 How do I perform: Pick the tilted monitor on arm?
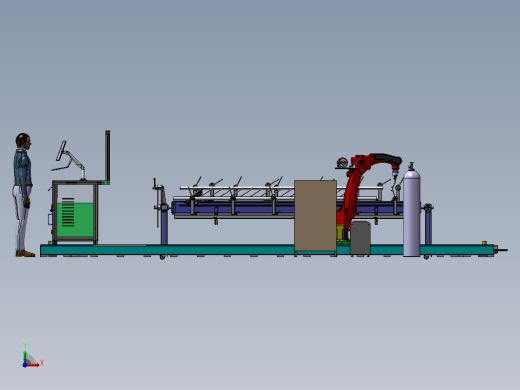[61, 151]
